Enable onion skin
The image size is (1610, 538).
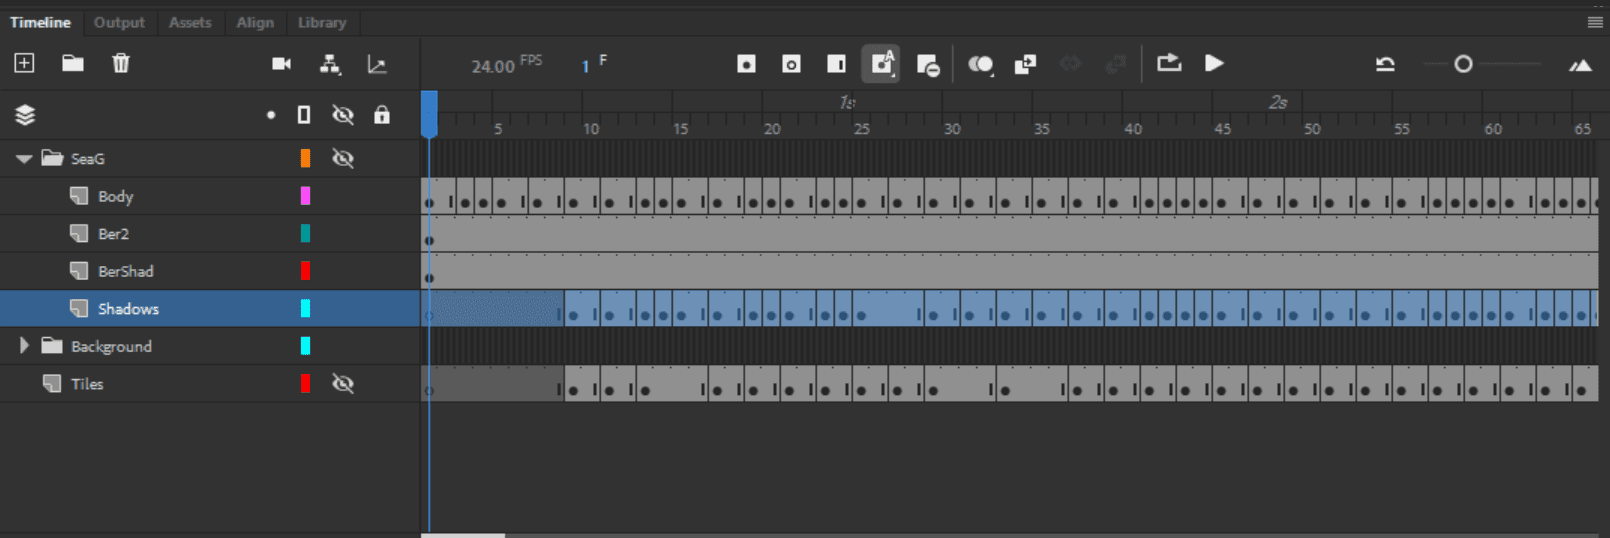click(x=980, y=64)
